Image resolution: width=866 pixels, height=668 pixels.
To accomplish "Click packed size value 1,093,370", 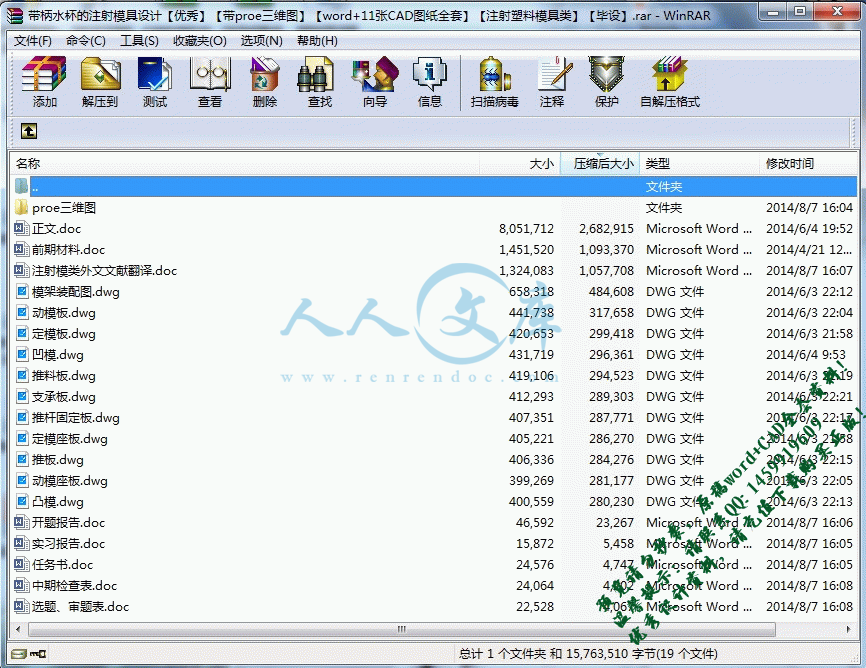I will pos(606,249).
